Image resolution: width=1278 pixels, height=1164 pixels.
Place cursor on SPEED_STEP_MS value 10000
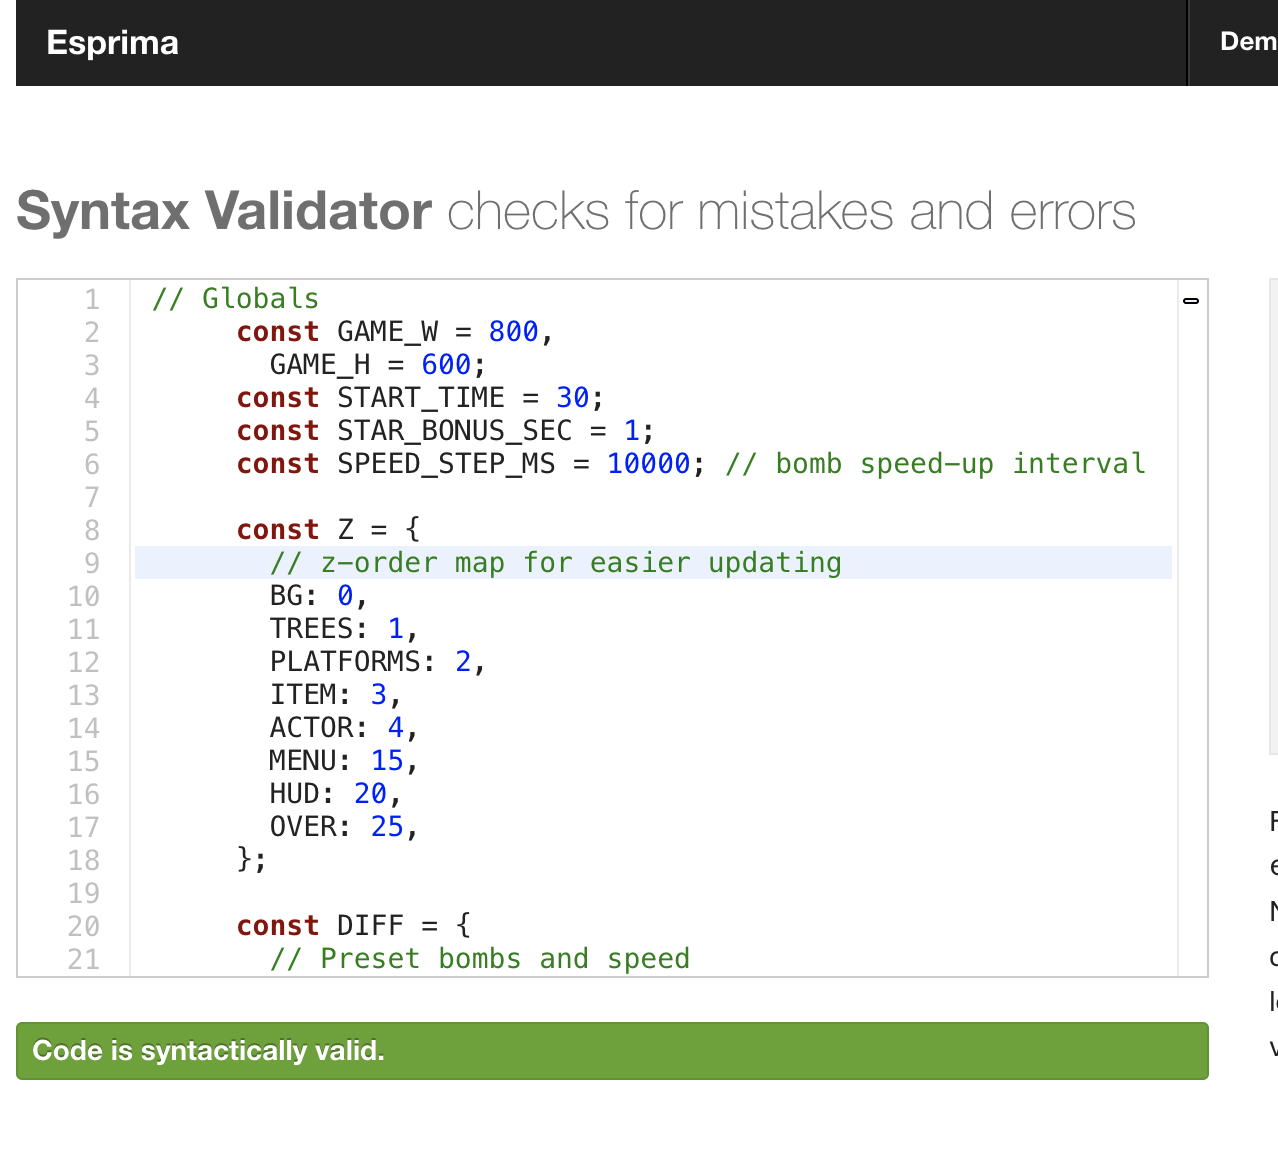pyautogui.click(x=647, y=464)
